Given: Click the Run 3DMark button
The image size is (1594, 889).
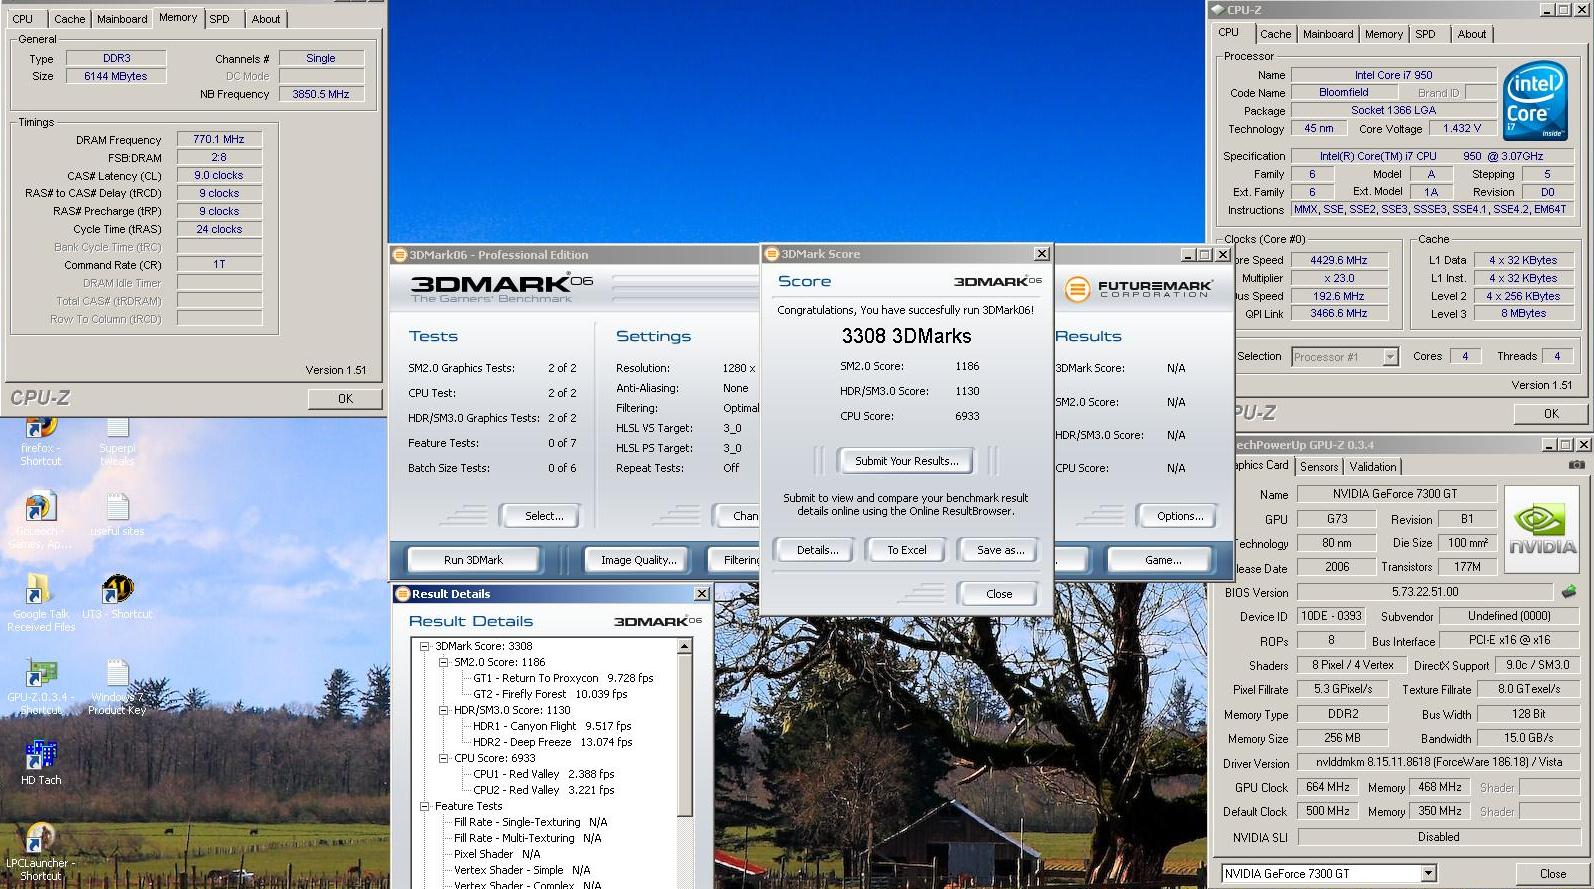Looking at the screenshot, I should click(473, 560).
